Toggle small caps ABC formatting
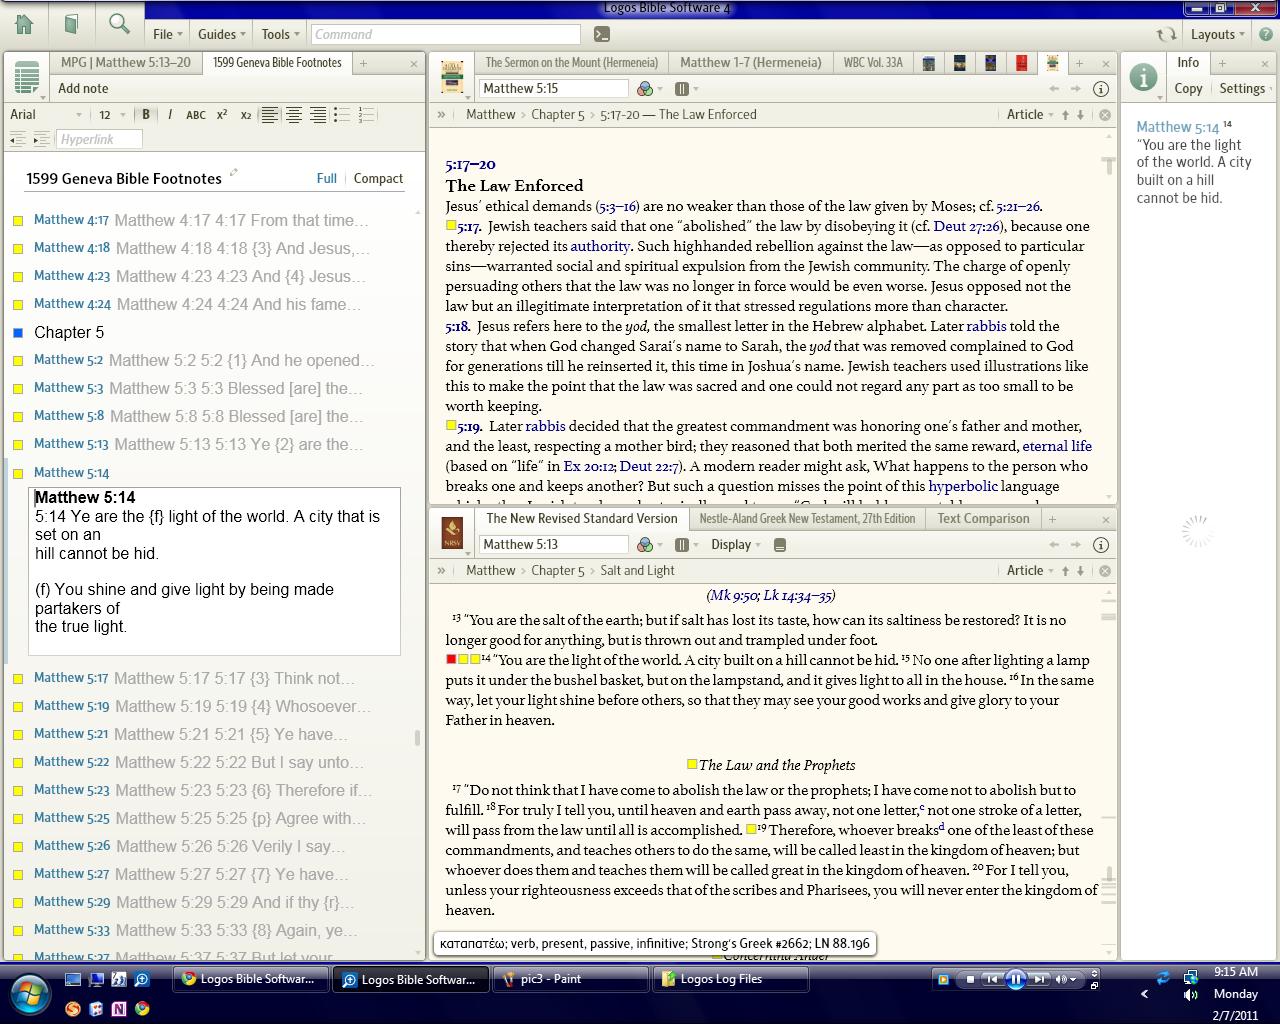This screenshot has height=1024, width=1280. (196, 115)
